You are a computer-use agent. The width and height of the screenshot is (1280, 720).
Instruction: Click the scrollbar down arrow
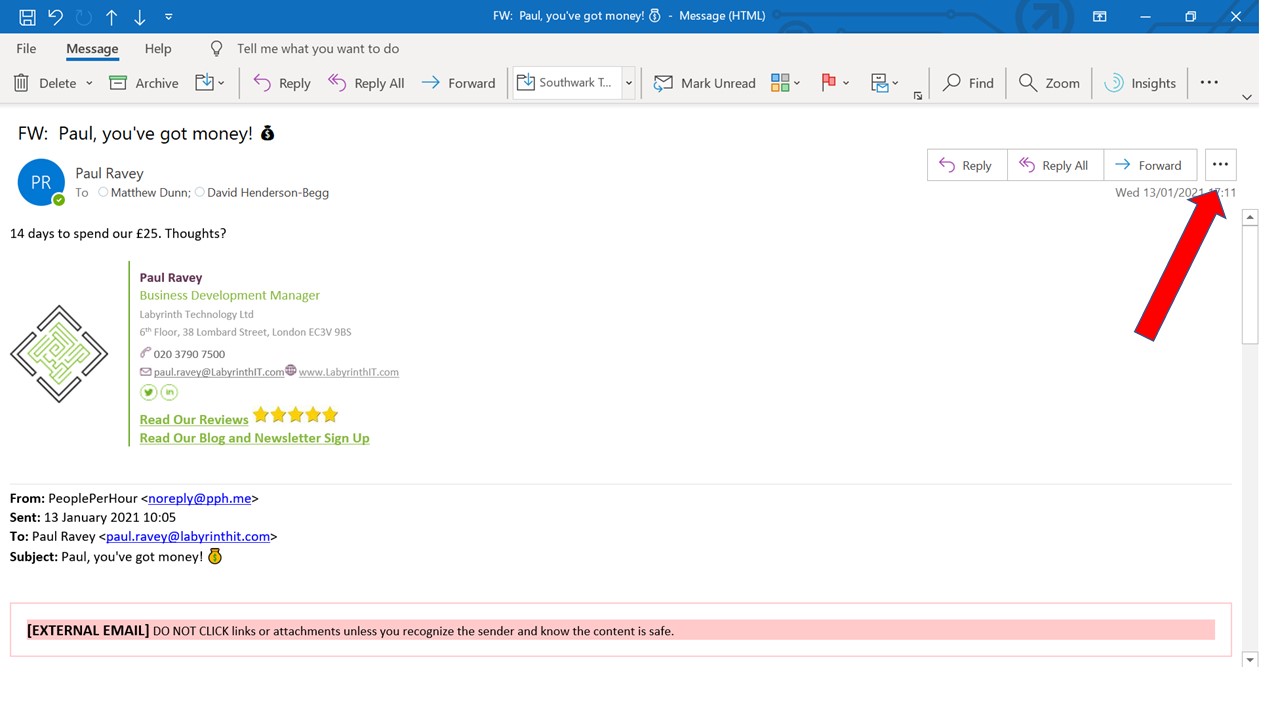[x=1249, y=659]
